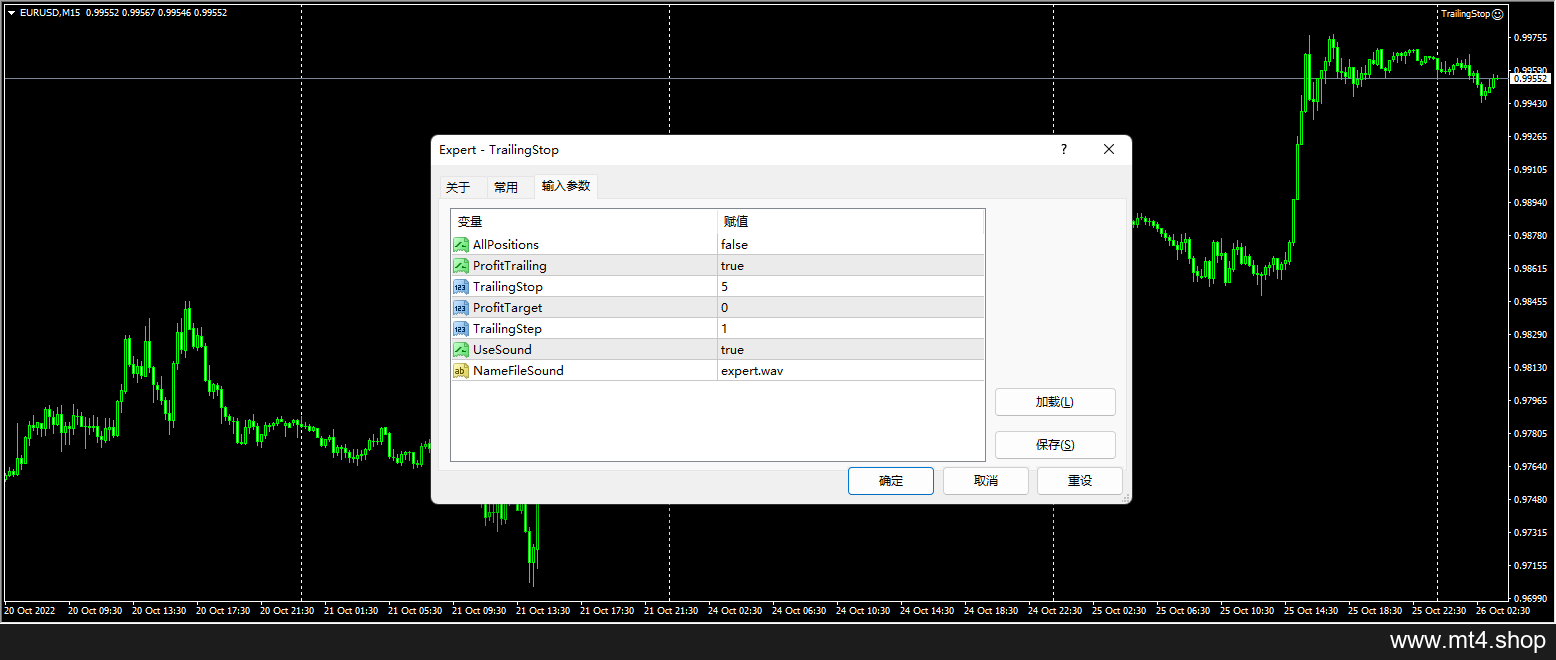Cancel the dialog with 取消
The image size is (1556, 660).
pyautogui.click(x=986, y=481)
